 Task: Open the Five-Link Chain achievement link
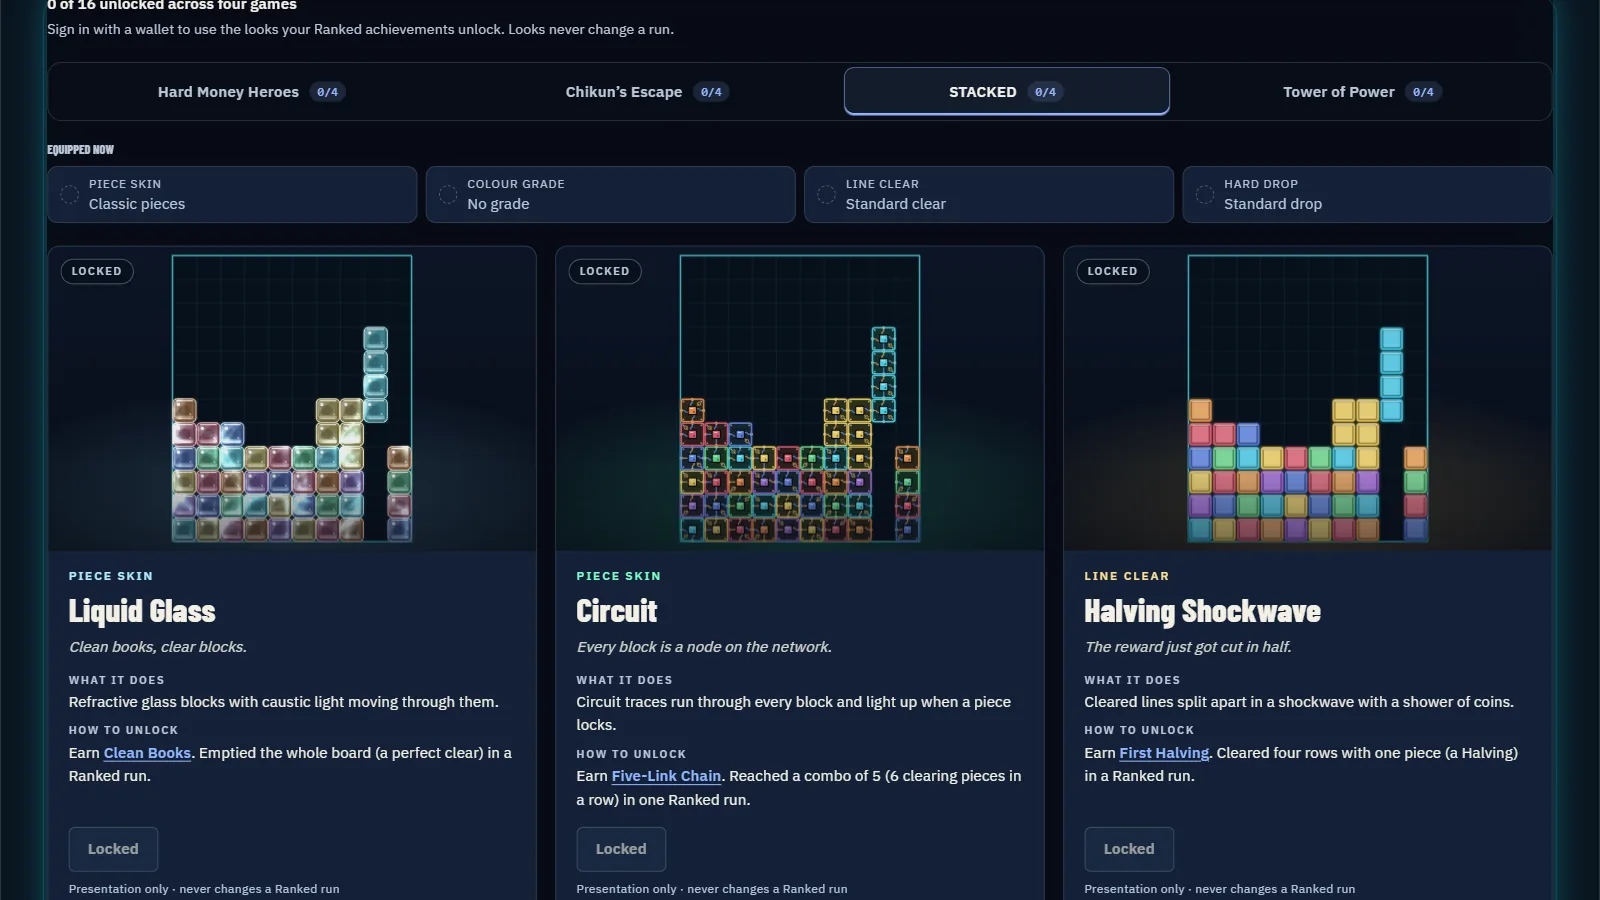(666, 776)
